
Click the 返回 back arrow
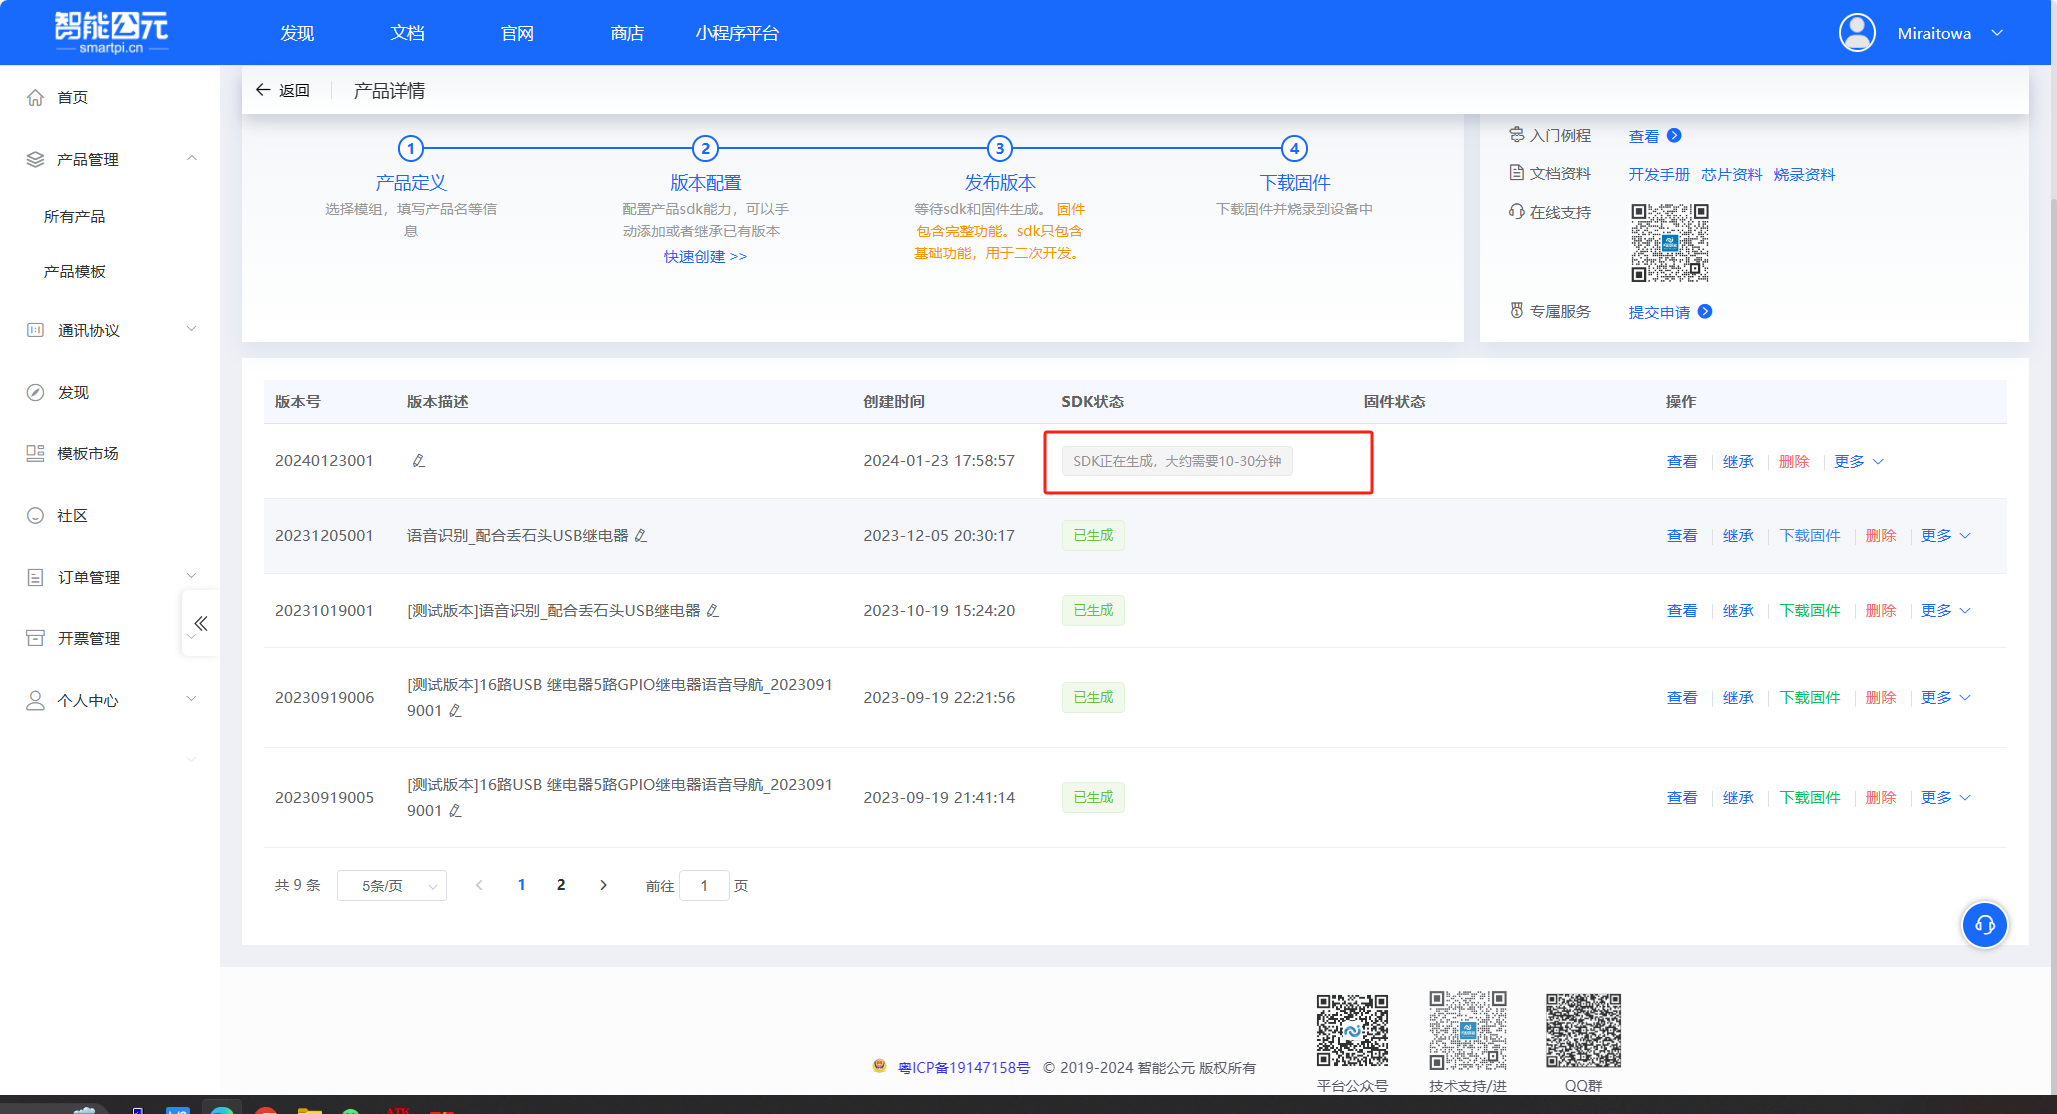[x=263, y=90]
